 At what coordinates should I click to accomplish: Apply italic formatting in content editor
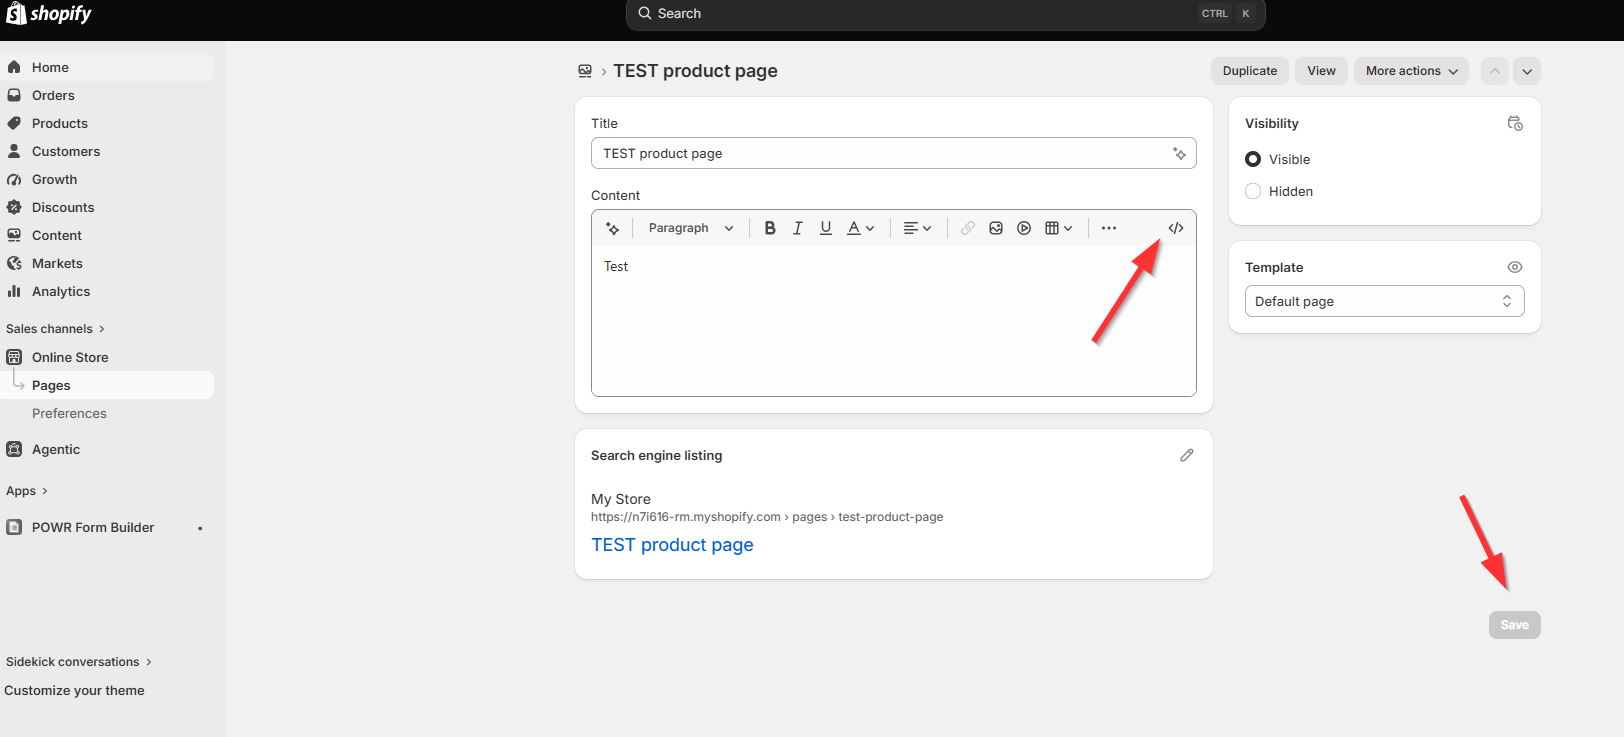pyautogui.click(x=798, y=228)
